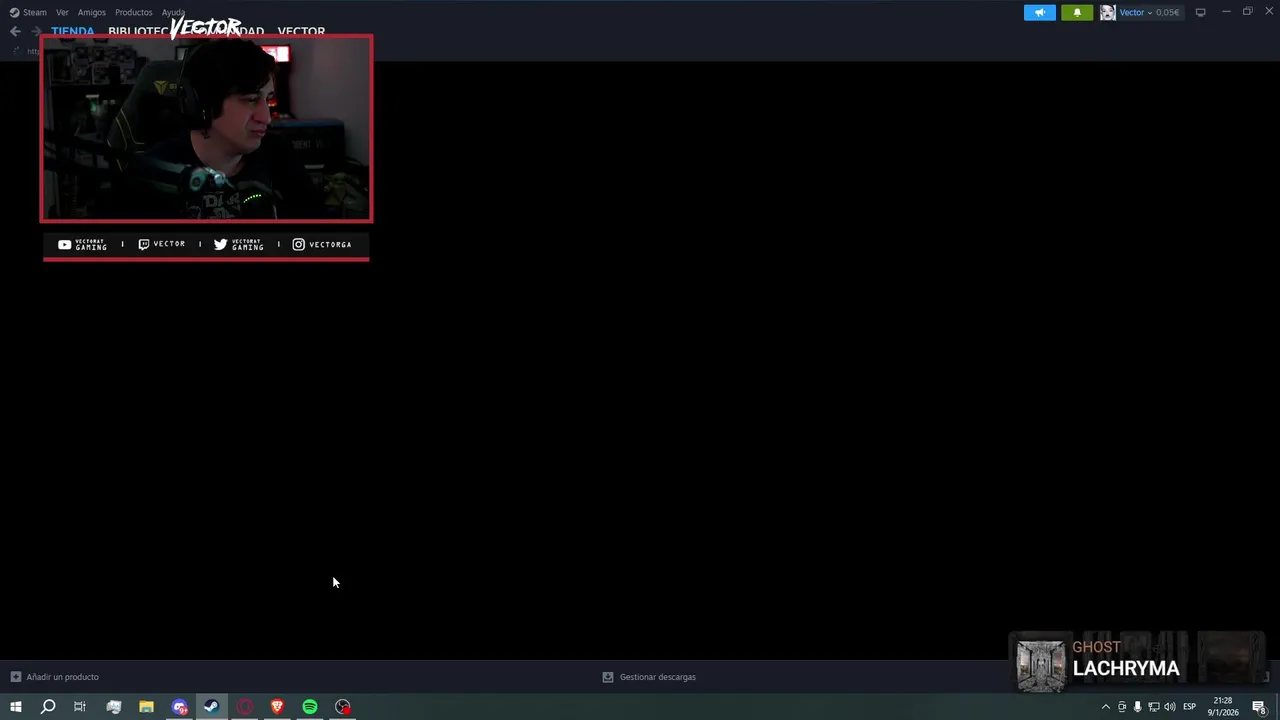Open Spotify from taskbar
Viewport: 1280px width, 720px height.
310,707
